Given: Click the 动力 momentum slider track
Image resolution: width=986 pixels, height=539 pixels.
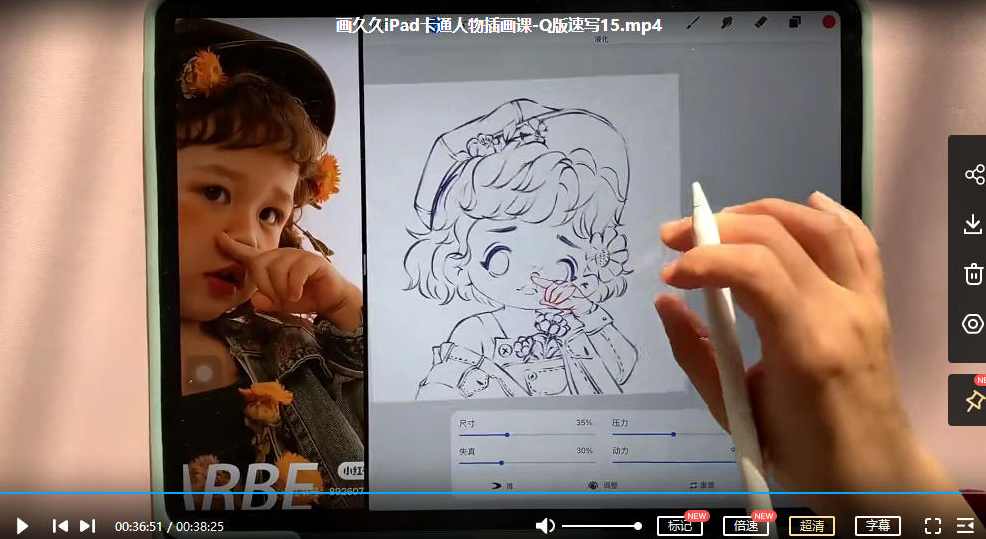Looking at the screenshot, I should click(673, 462).
